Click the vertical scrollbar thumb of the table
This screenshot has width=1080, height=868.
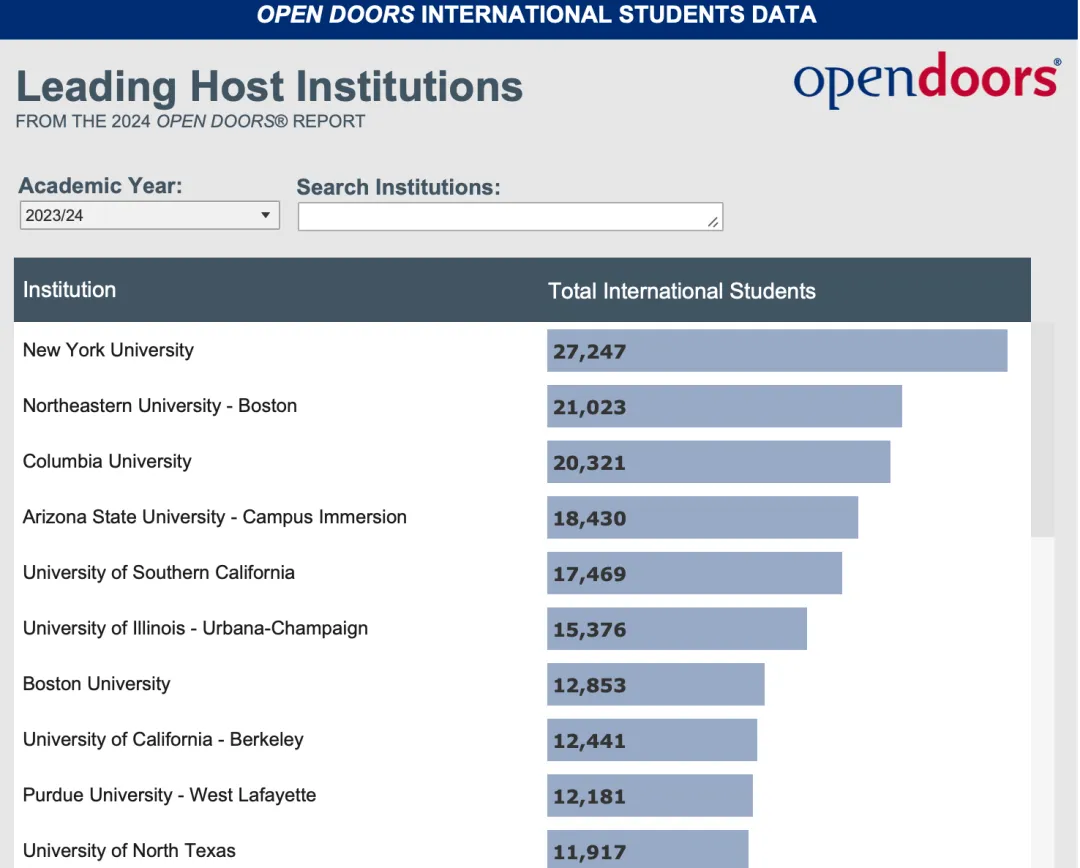coord(1042,430)
